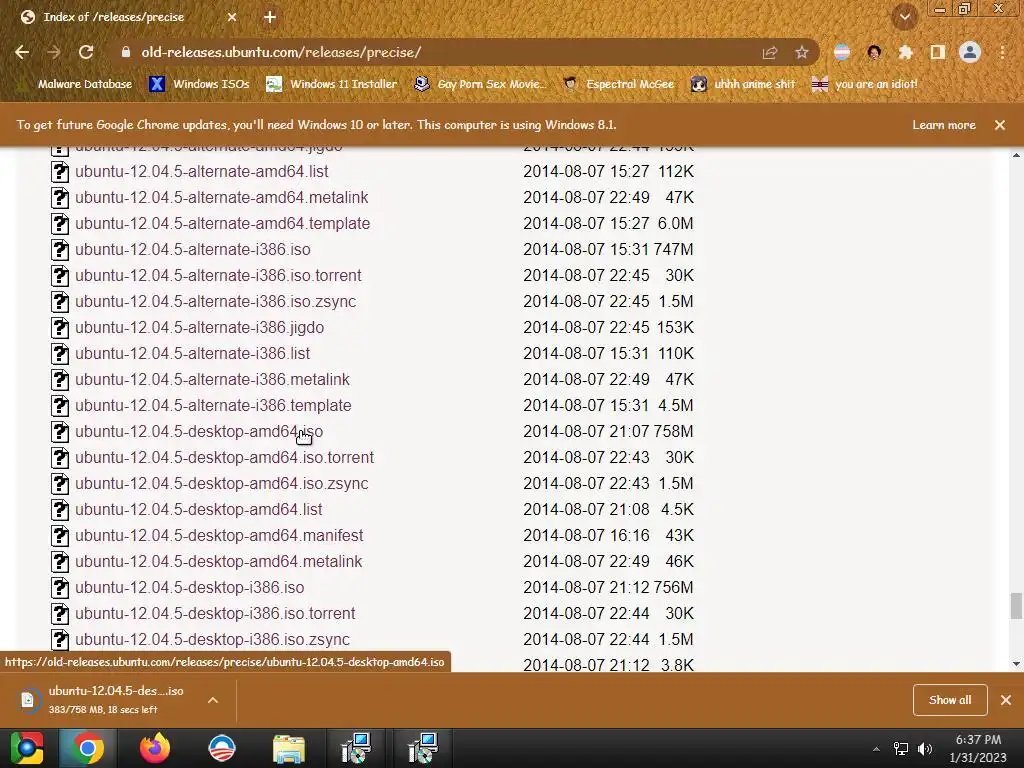The height and width of the screenshot is (768, 1024).
Task: Go back to the previous page
Action: pyautogui.click(x=22, y=52)
